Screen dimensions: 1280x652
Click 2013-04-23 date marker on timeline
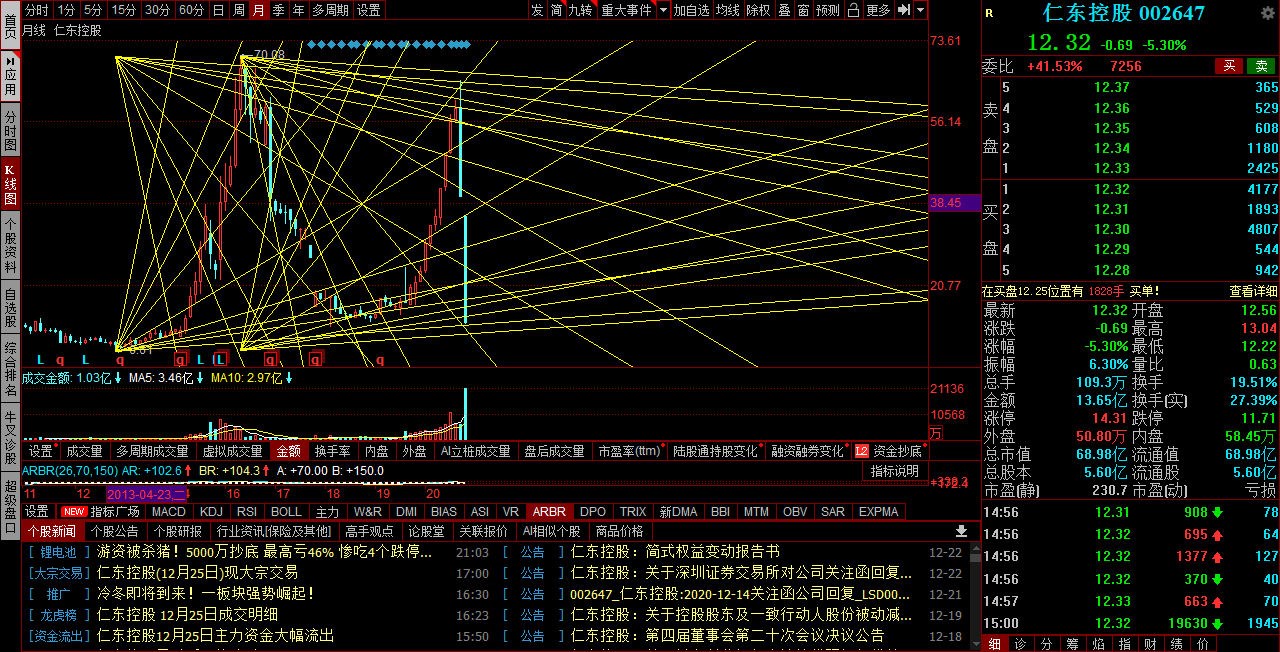point(146,493)
